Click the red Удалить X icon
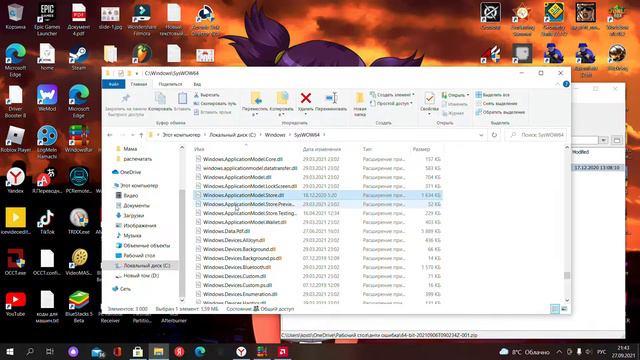This screenshot has height=360, width=640. click(306, 98)
